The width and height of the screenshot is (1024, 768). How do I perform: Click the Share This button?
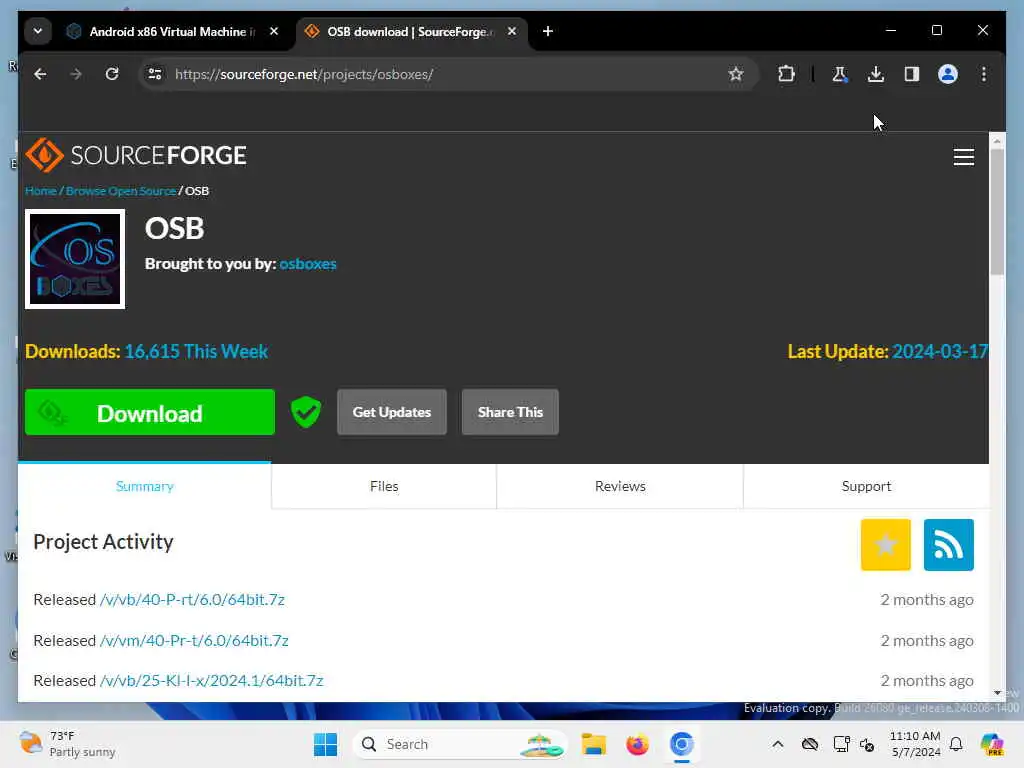pyautogui.click(x=510, y=412)
